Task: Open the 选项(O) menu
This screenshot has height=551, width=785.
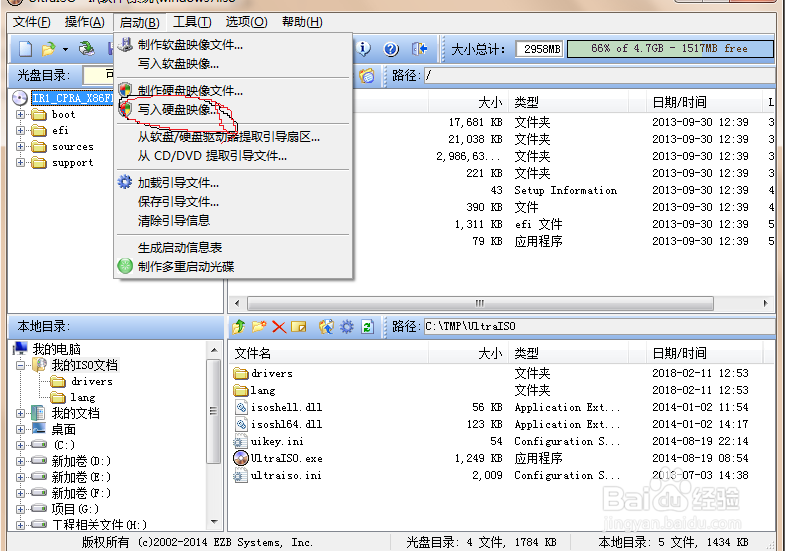Action: tap(246, 22)
